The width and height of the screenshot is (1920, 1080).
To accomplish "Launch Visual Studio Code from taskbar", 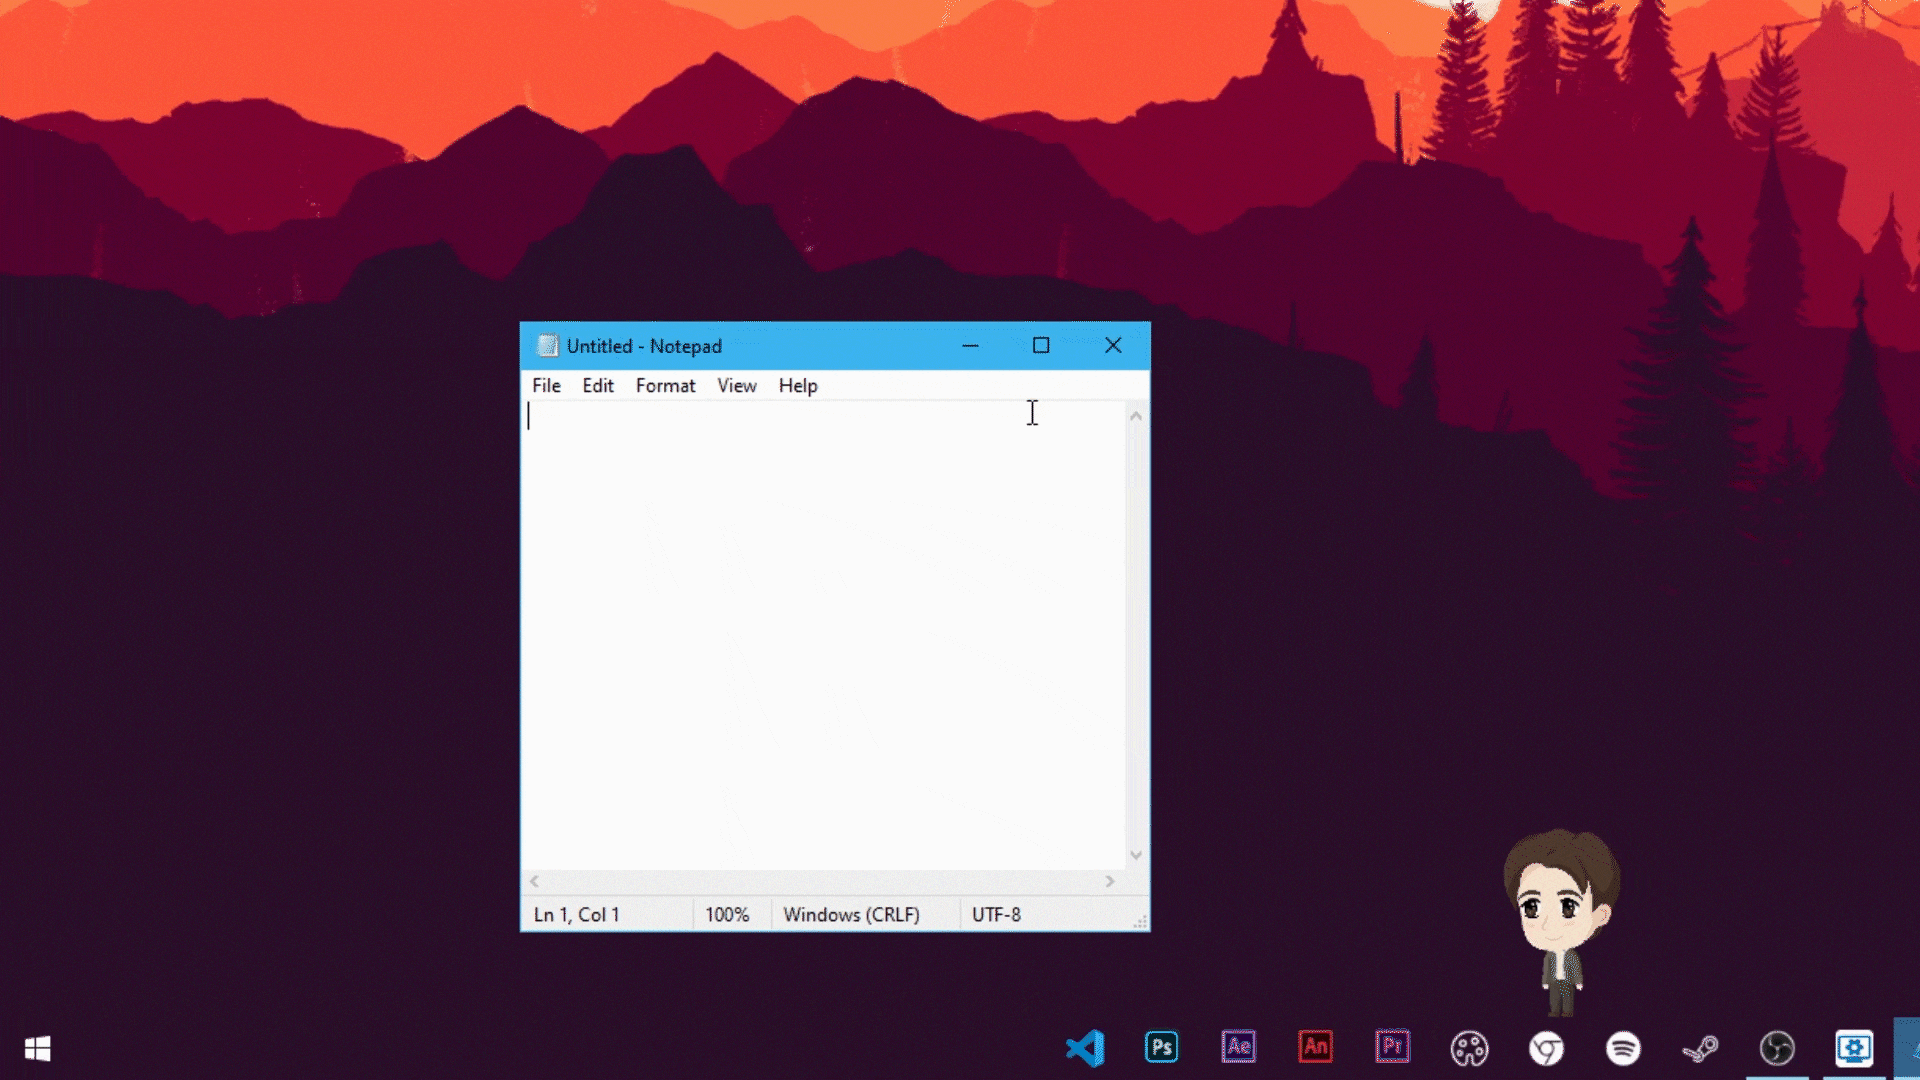I will click(x=1085, y=1048).
